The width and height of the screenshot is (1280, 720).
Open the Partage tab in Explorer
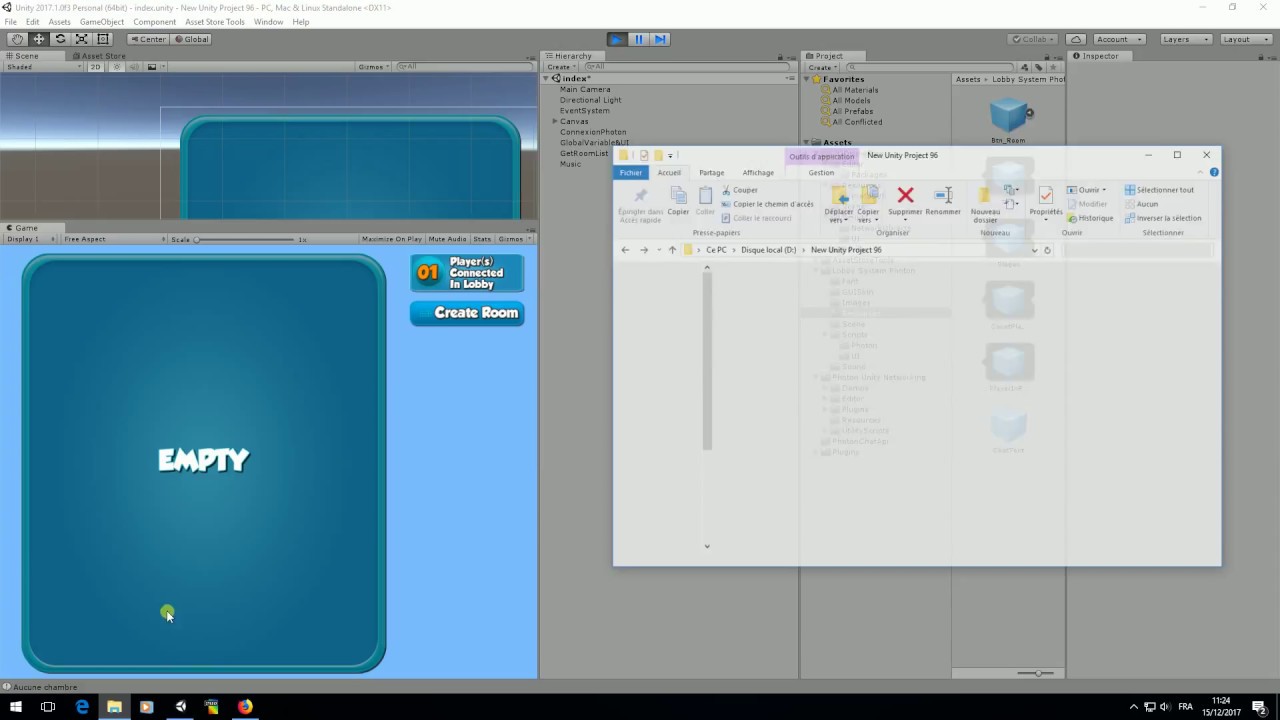pos(711,173)
